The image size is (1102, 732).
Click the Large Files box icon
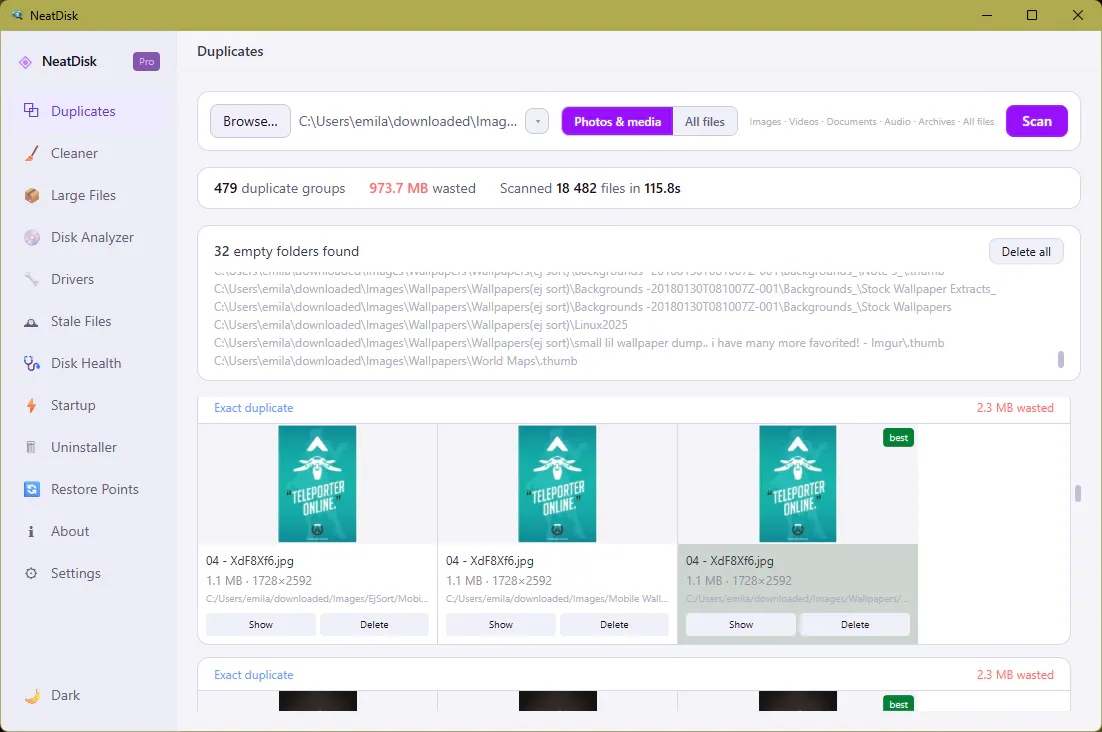coord(32,195)
